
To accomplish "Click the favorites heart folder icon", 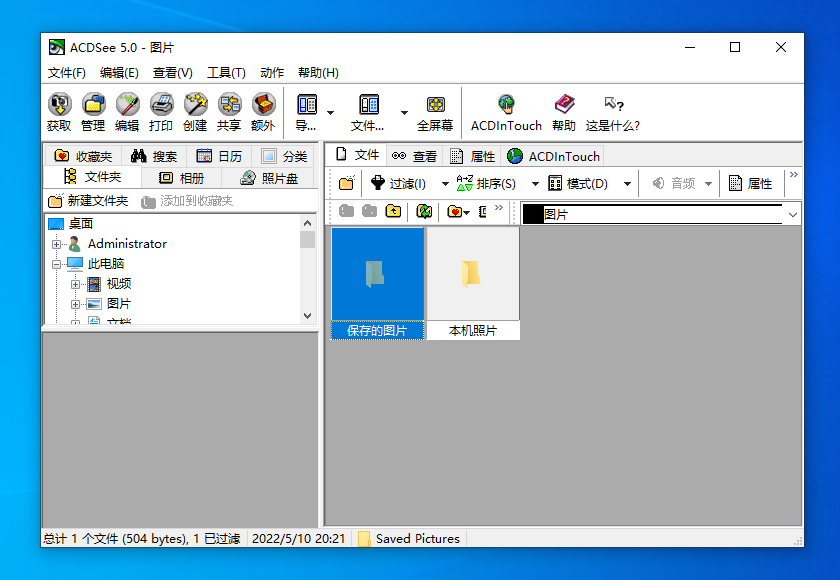I will 454,211.
